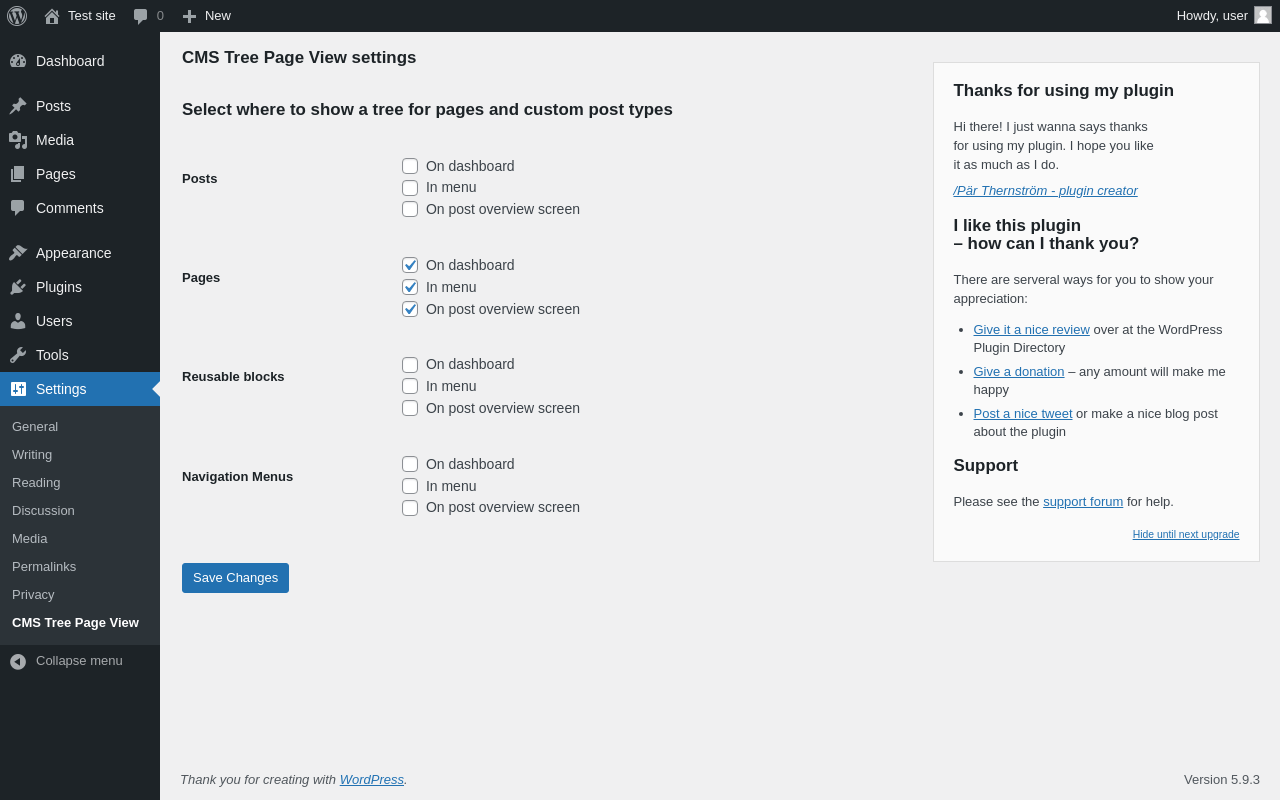The image size is (1280, 800).
Task: Open the Privacy settings submenu
Action: click(x=33, y=594)
